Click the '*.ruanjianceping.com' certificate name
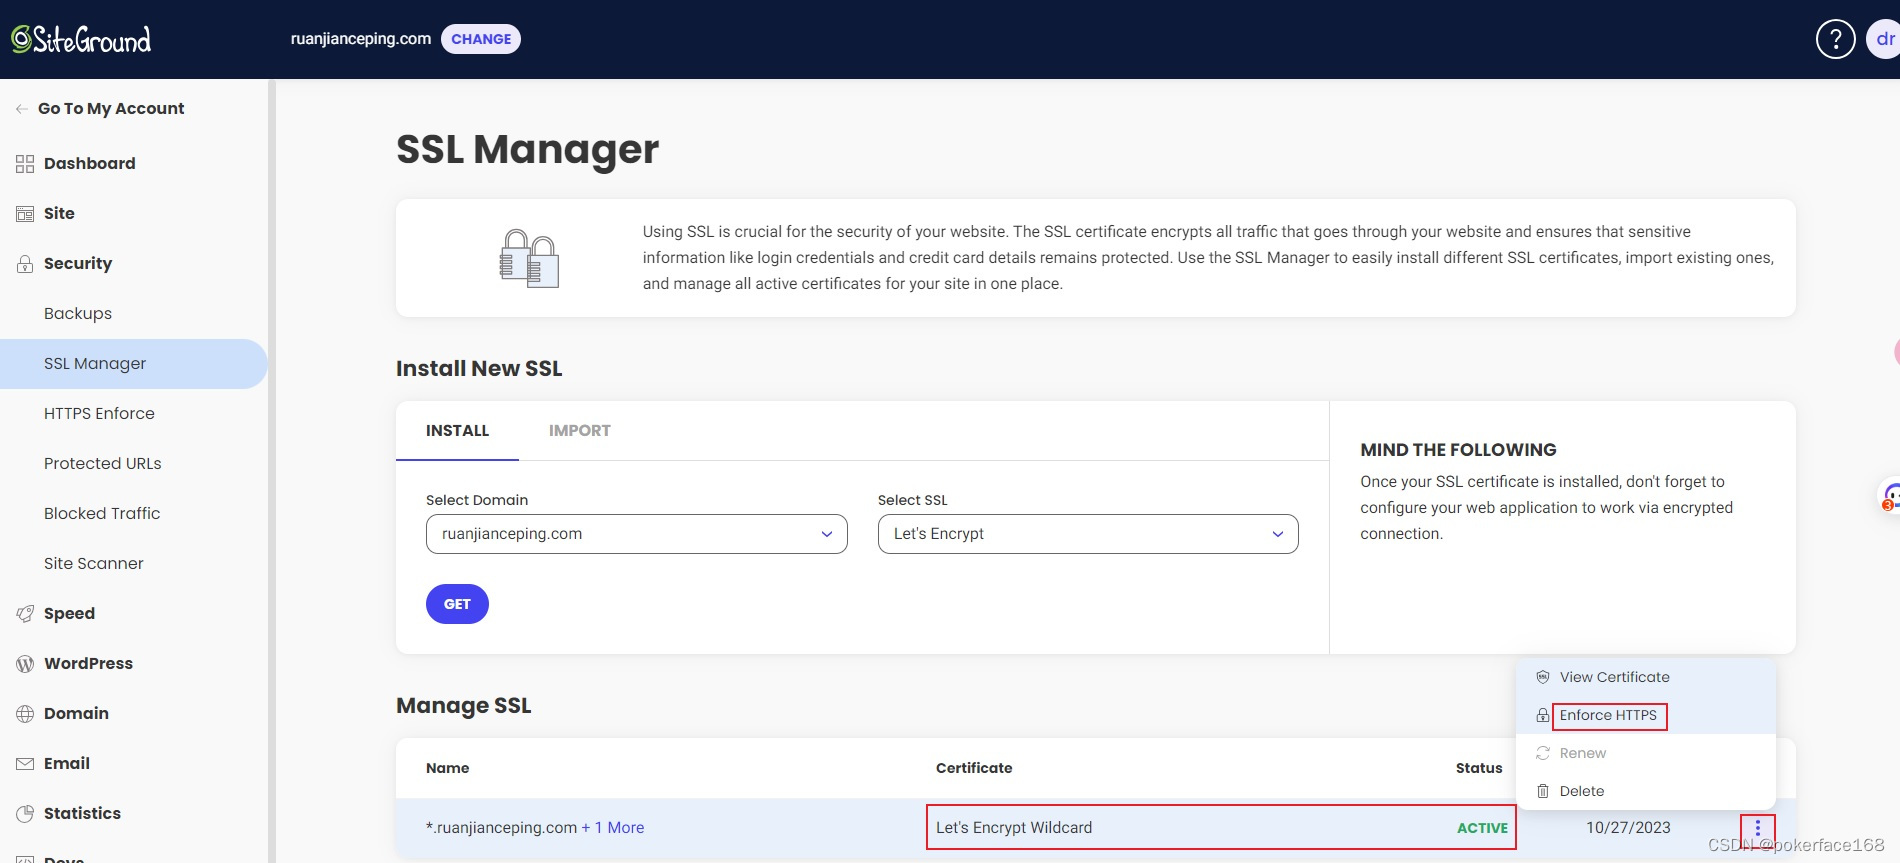The image size is (1900, 863). (501, 828)
